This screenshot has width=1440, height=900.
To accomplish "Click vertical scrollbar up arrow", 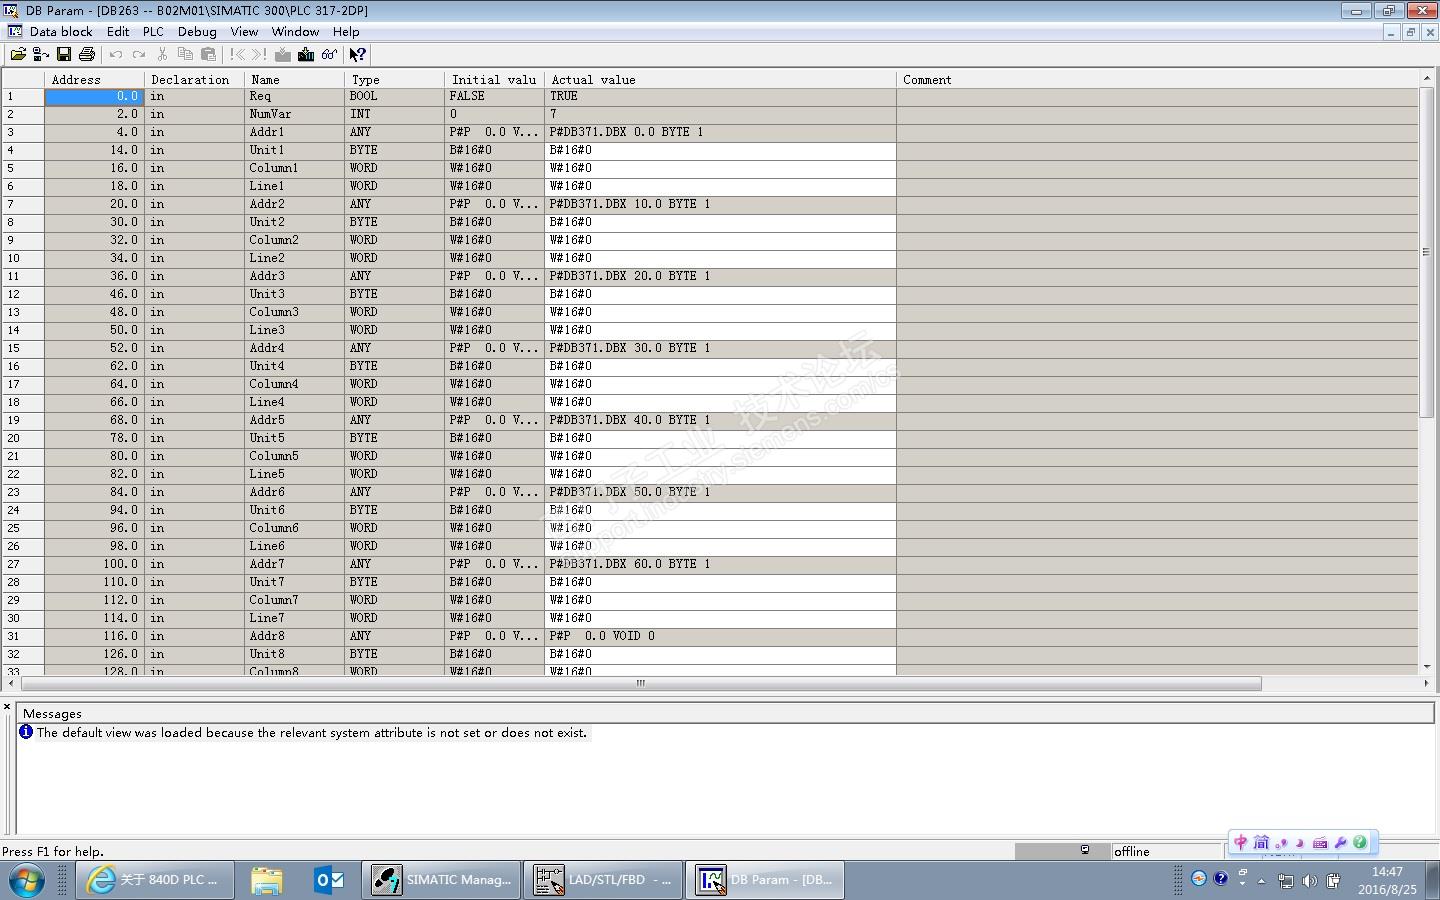I will tap(1427, 77).
